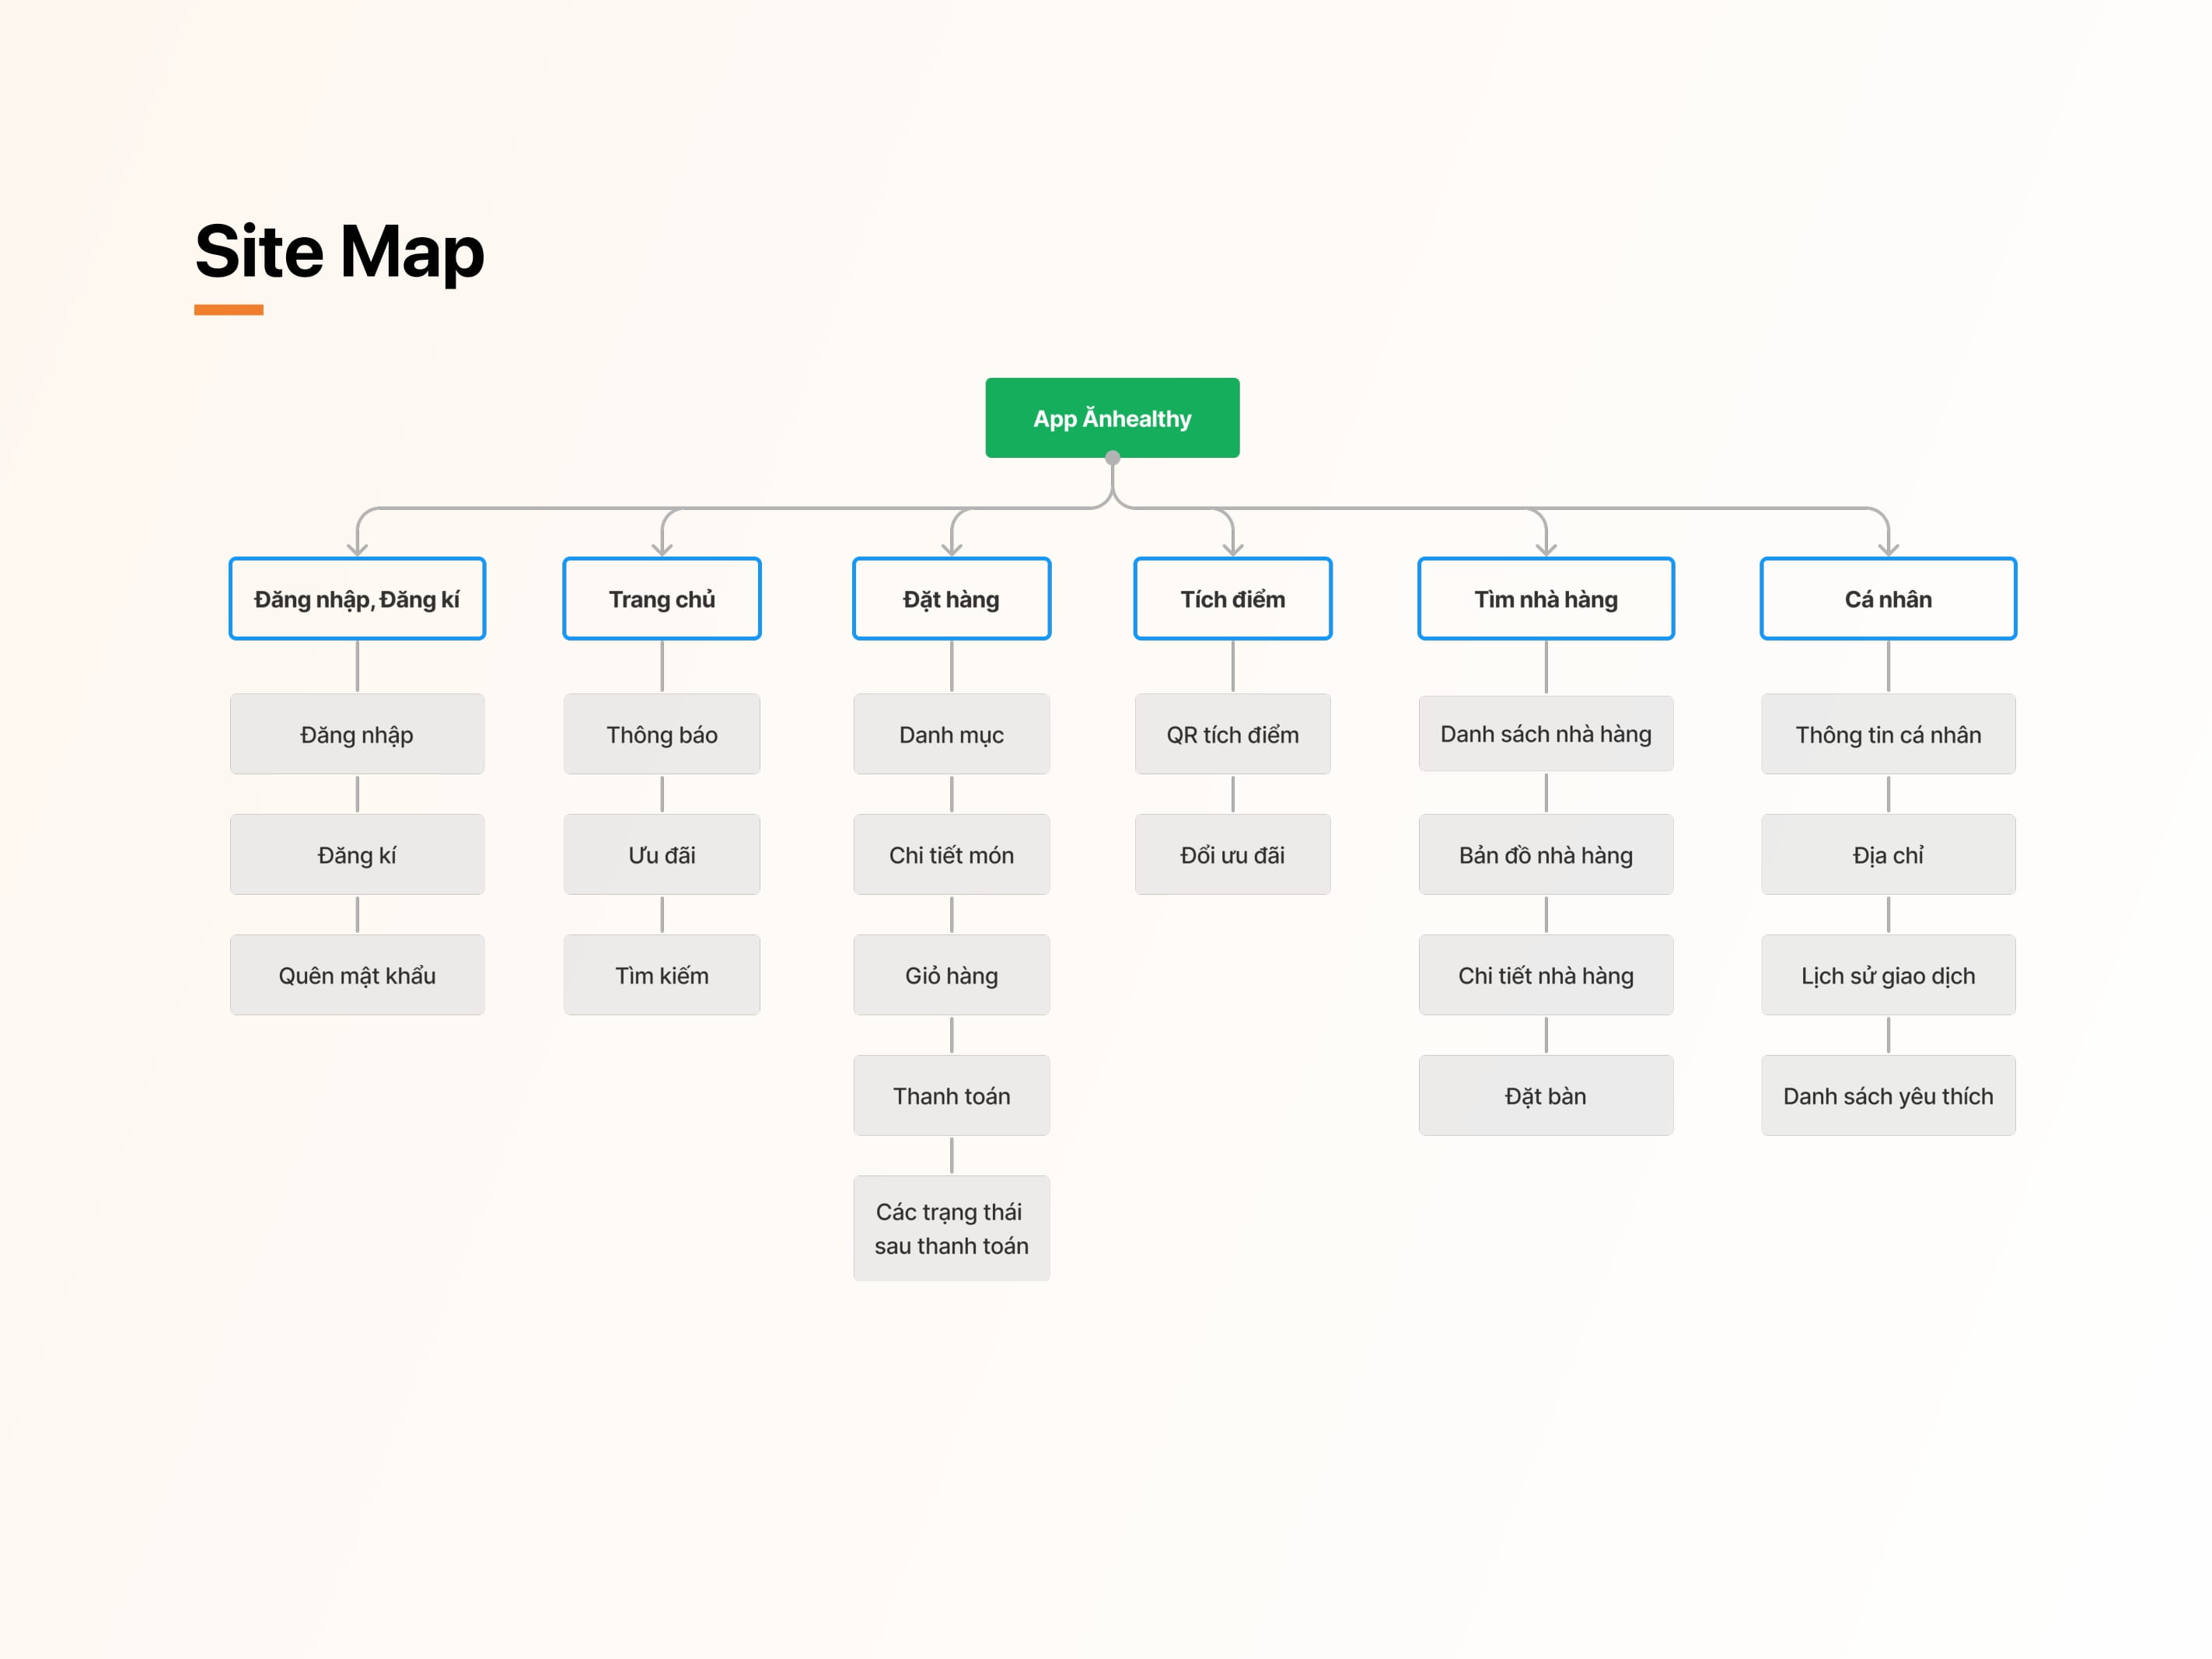The width and height of the screenshot is (2212, 1659).
Task: Select the Tích điểm section box
Action: (1232, 599)
